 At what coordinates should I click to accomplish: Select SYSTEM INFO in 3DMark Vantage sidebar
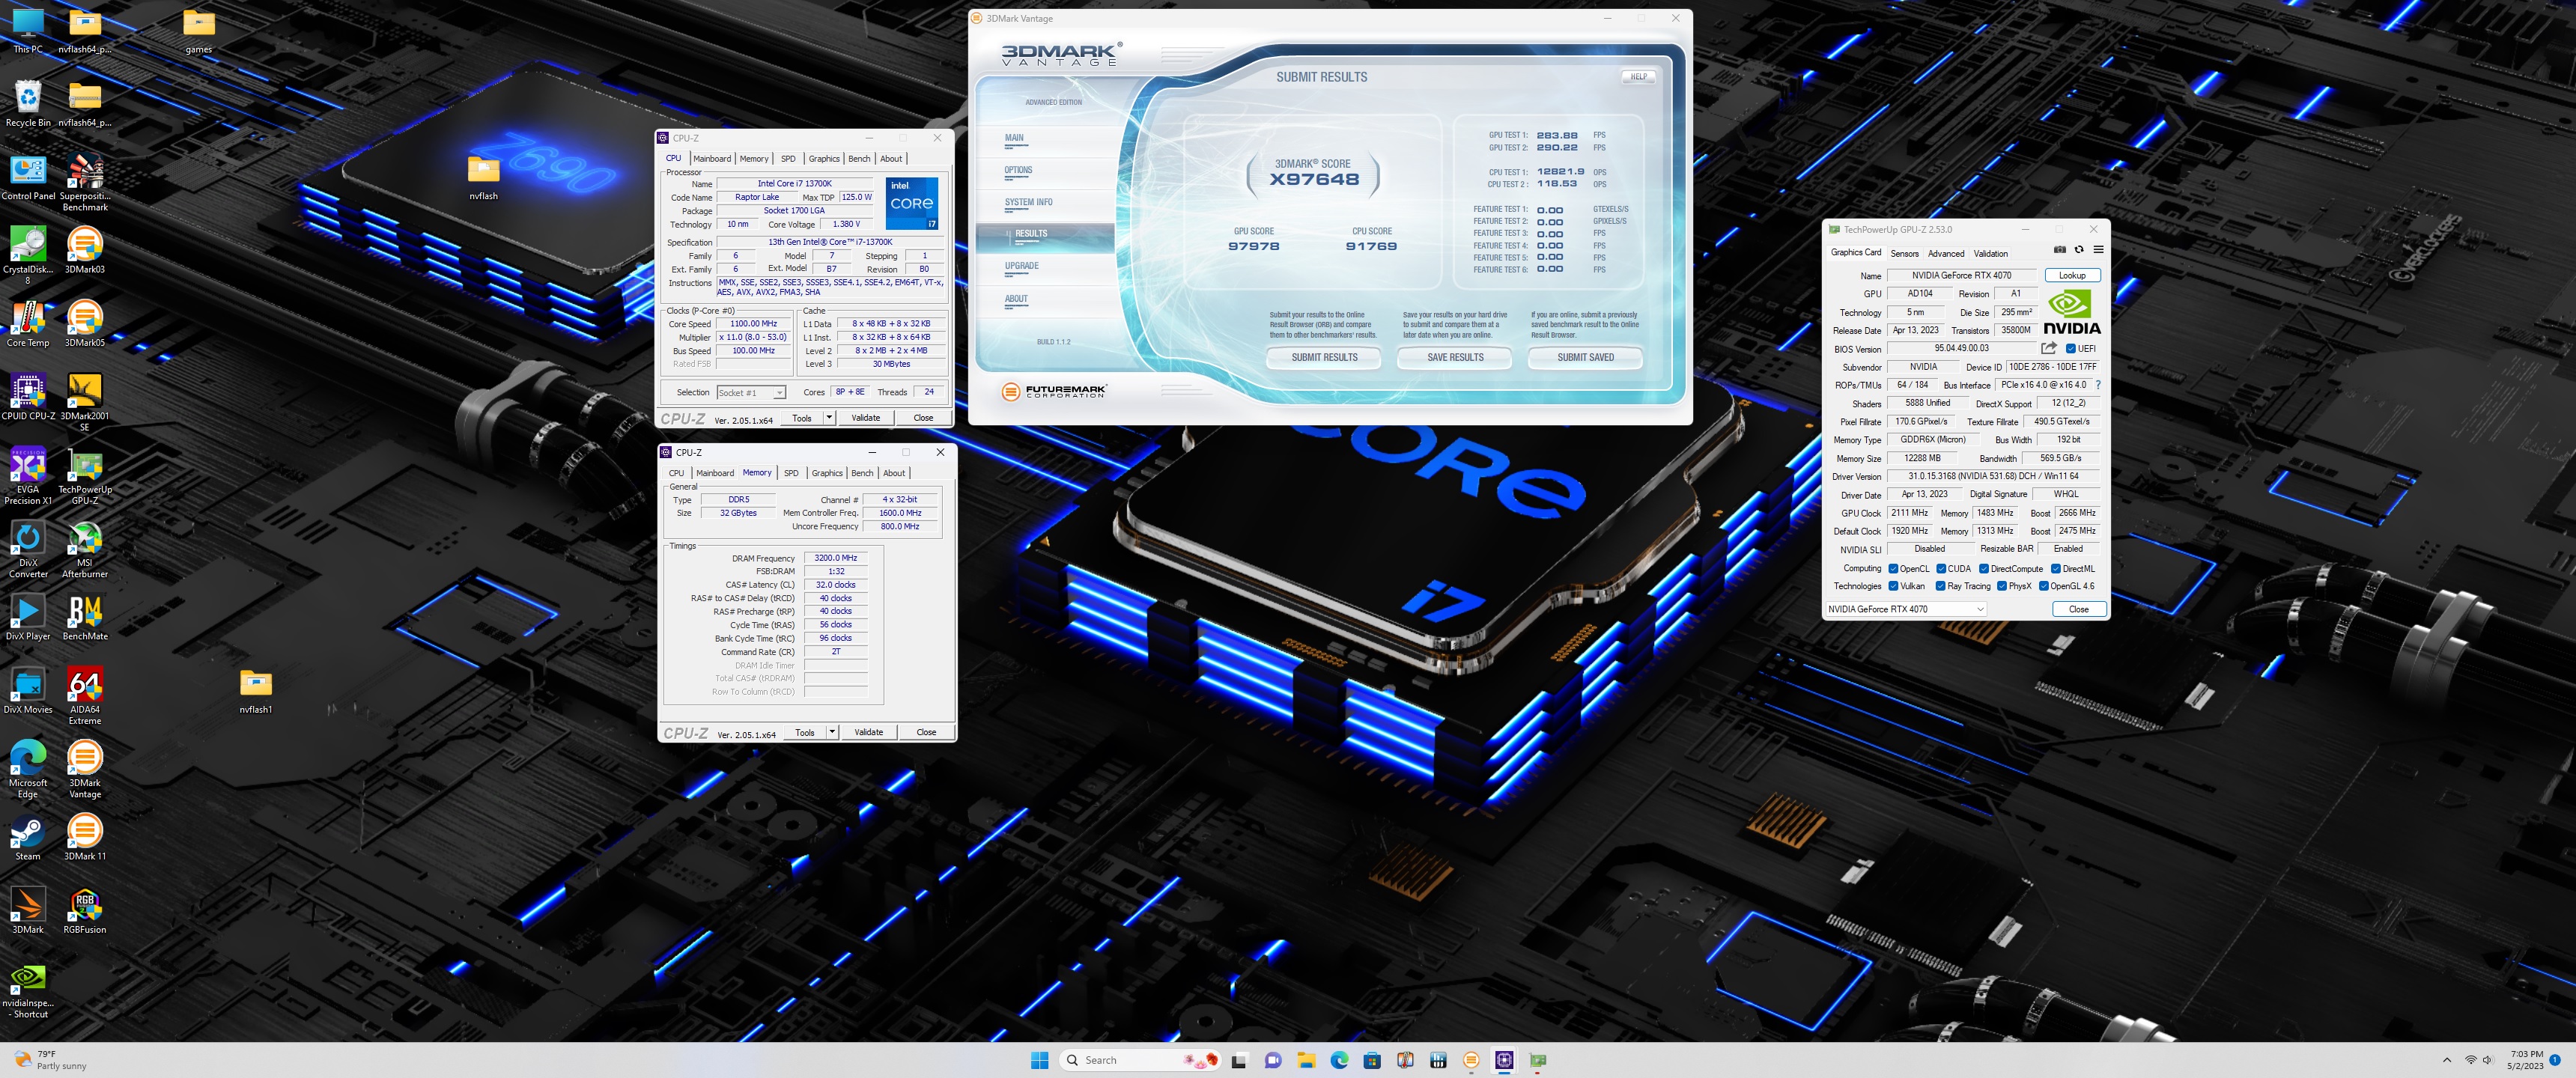[1028, 202]
